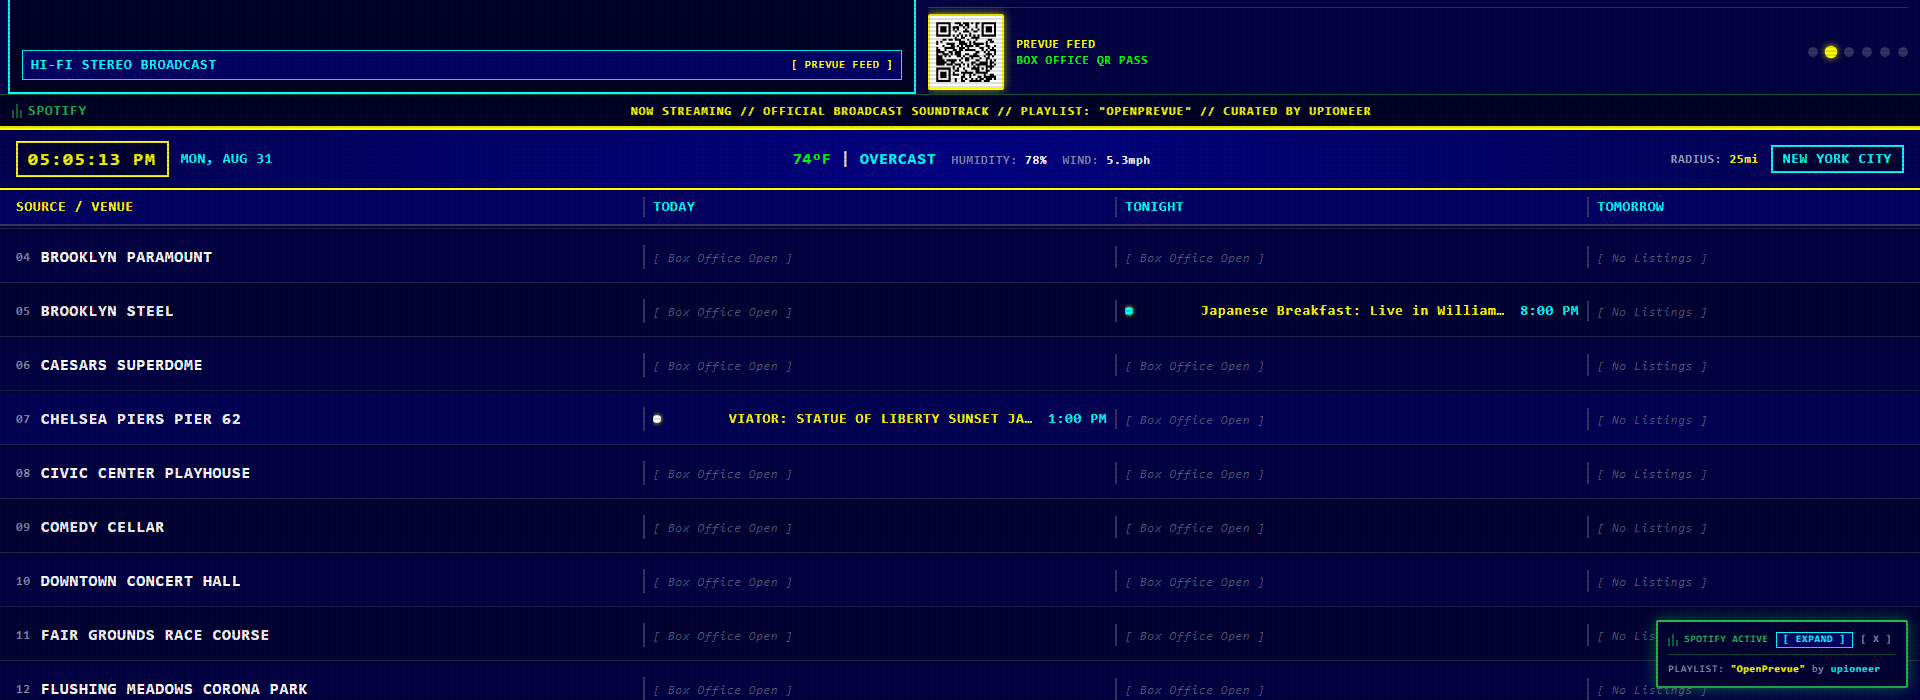Screen dimensions: 1920x700
Task: Select the Flushing Meadows Corona Park venue row
Action: click(x=960, y=682)
